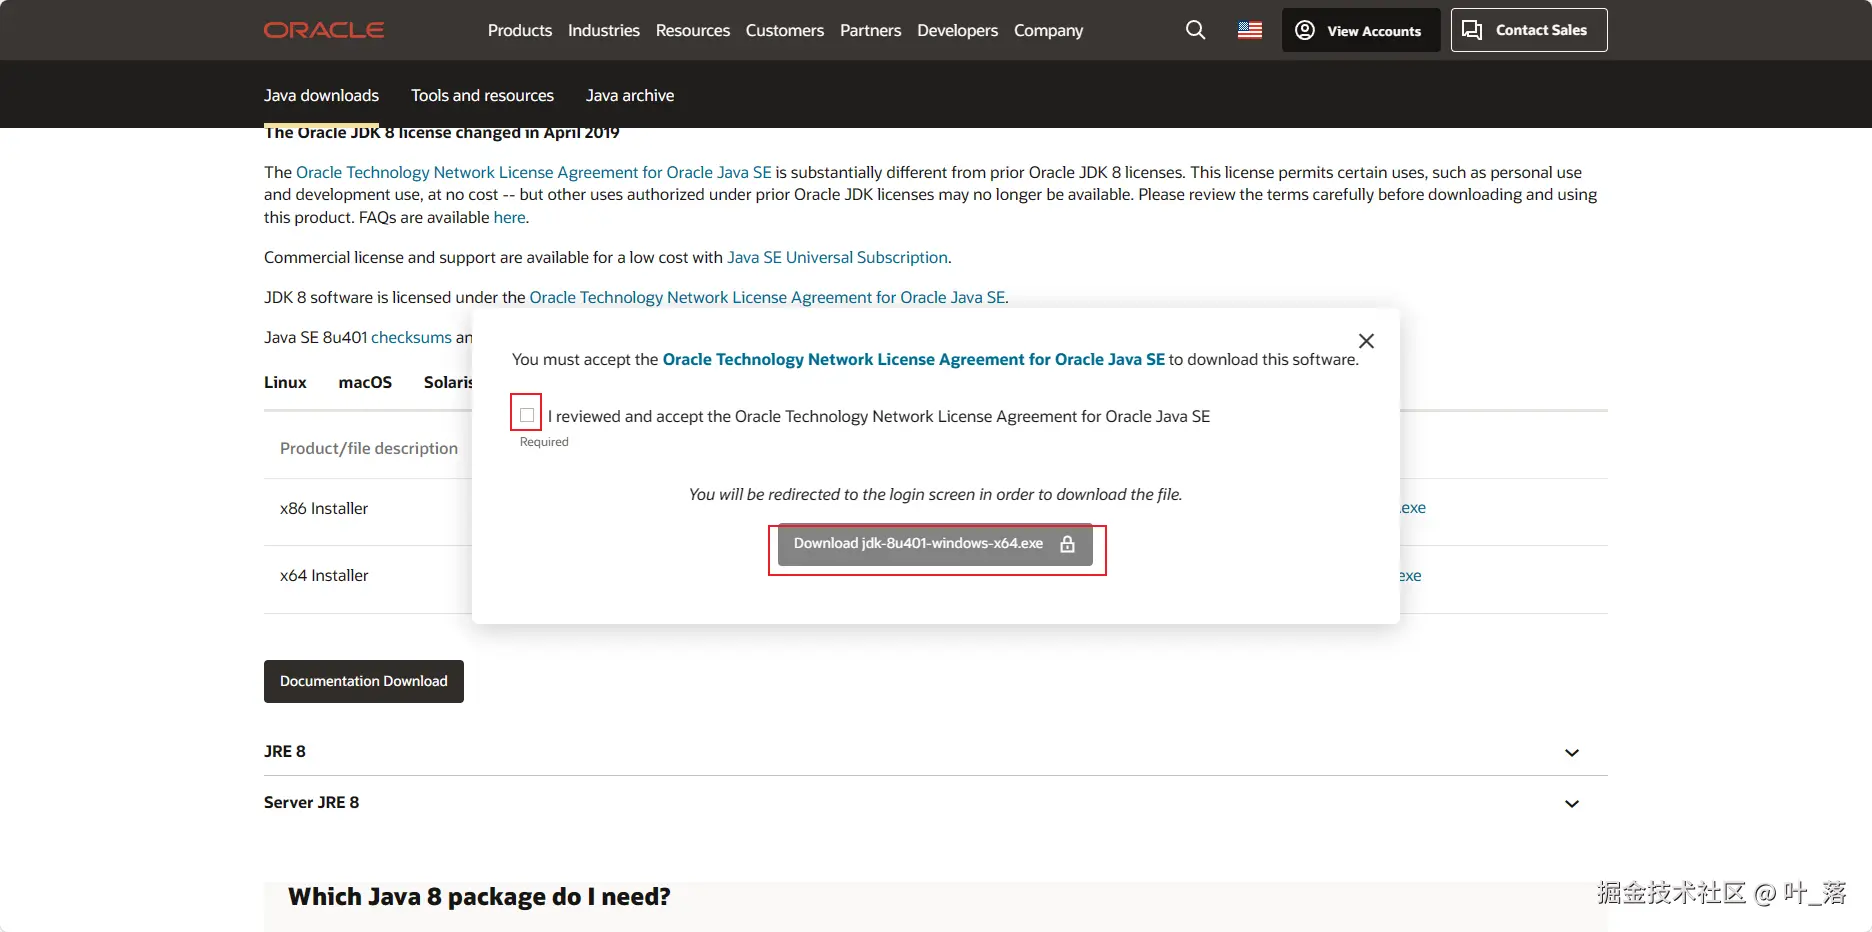Click the 'Product/file description' column header

[369, 448]
